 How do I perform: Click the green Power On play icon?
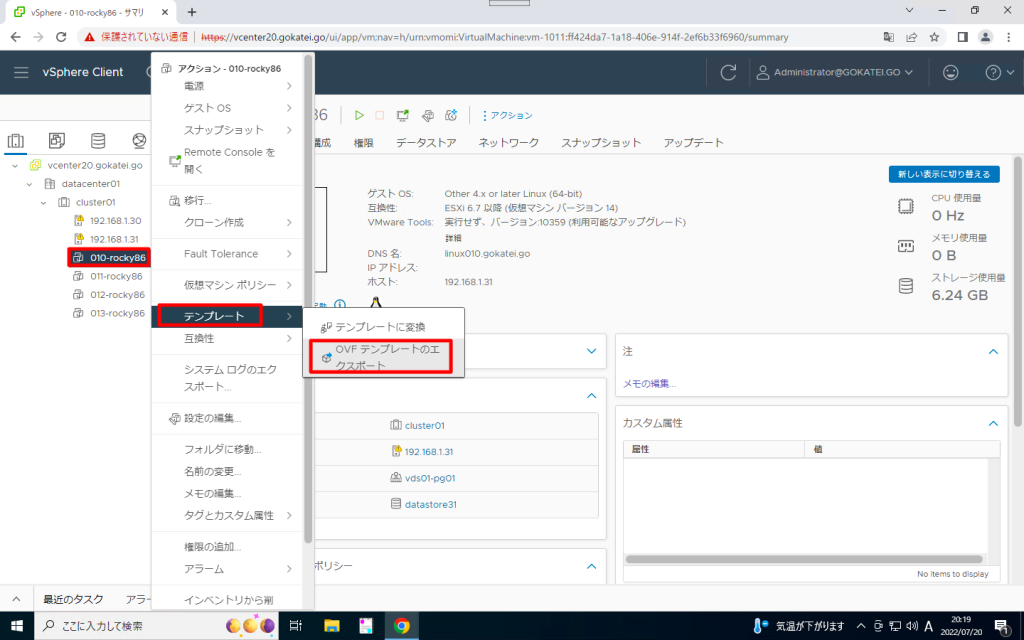(x=359, y=116)
